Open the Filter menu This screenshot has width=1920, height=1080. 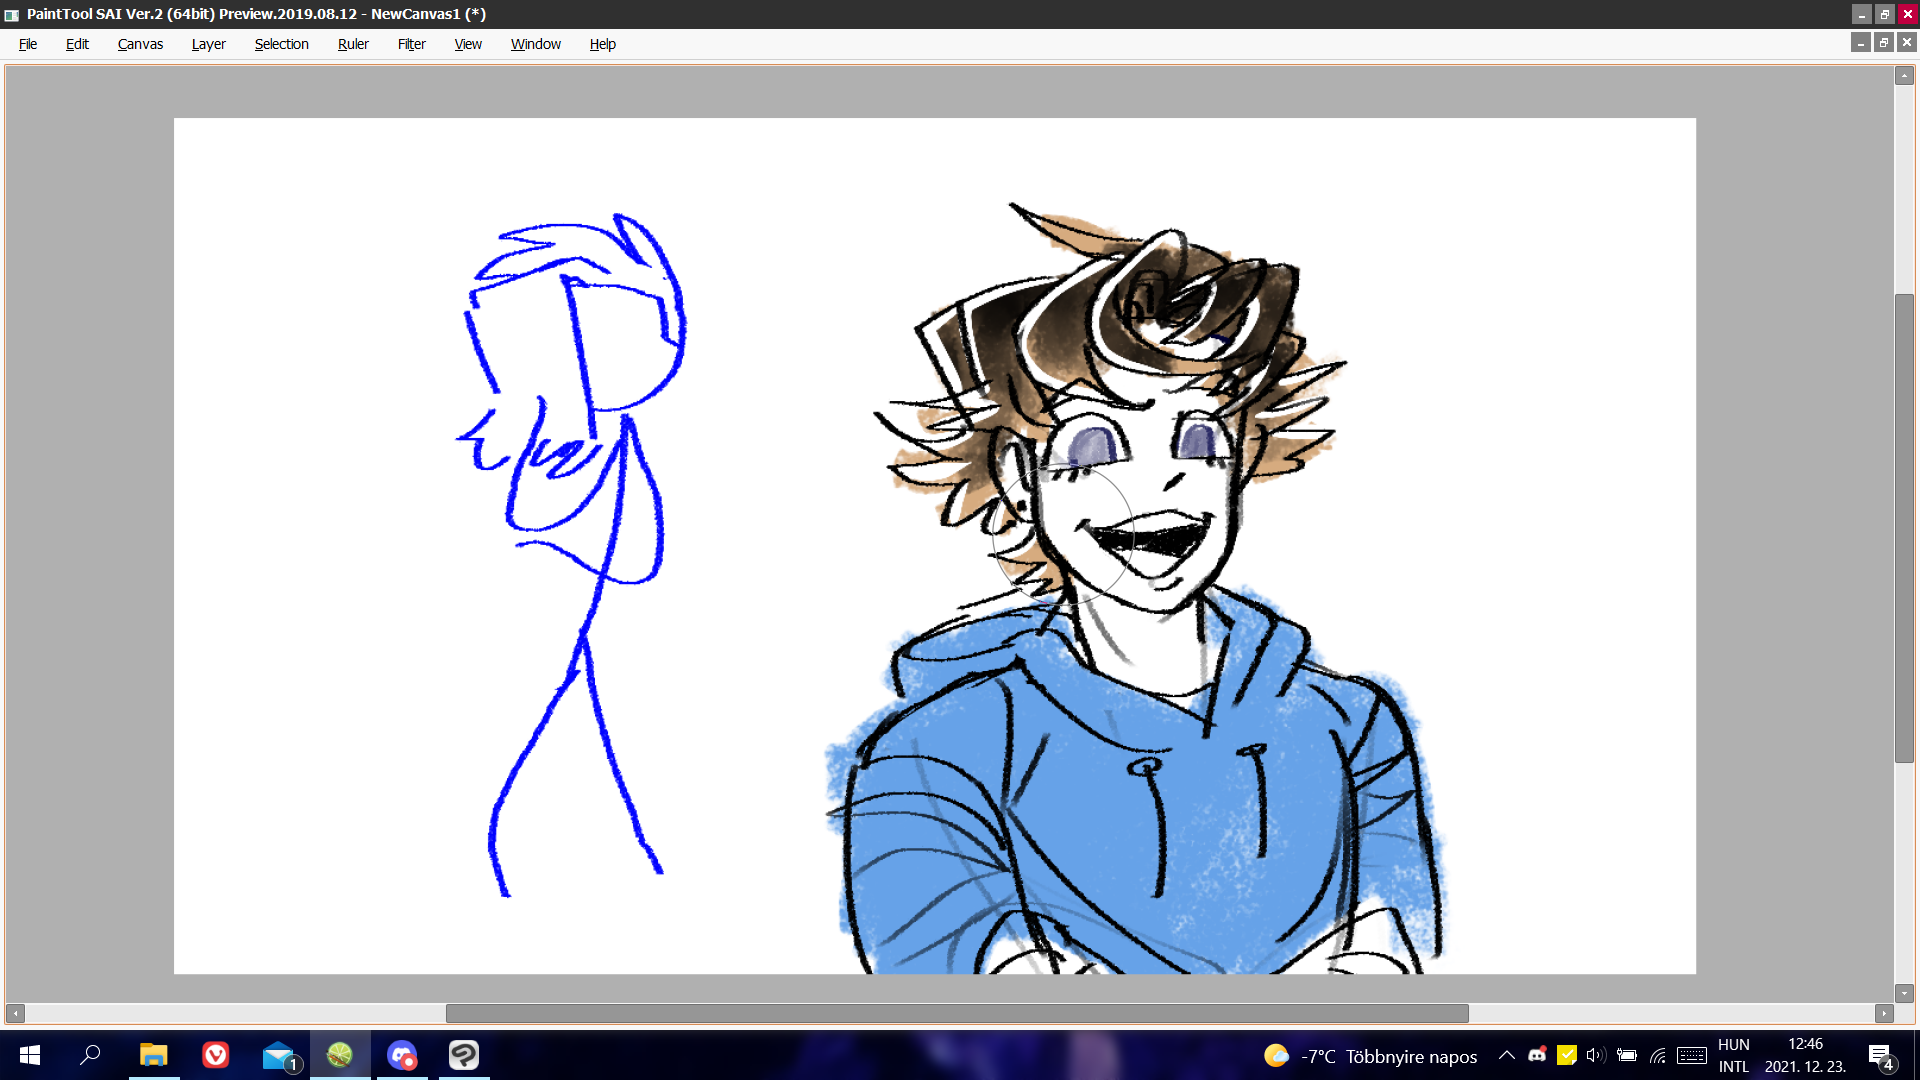click(x=411, y=44)
